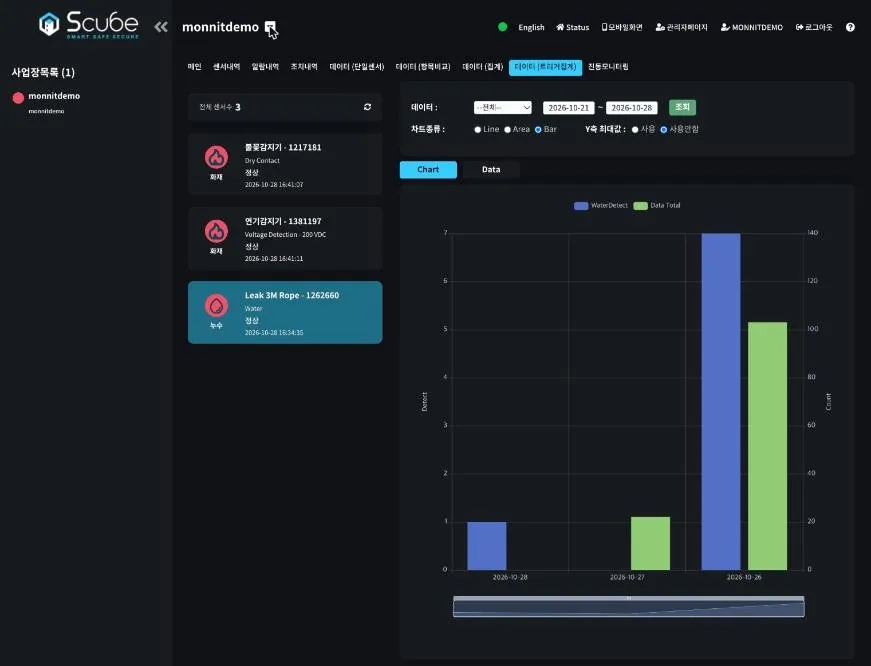Click the end date field 2026-10-28
This screenshot has height=666, width=871.
(632, 108)
